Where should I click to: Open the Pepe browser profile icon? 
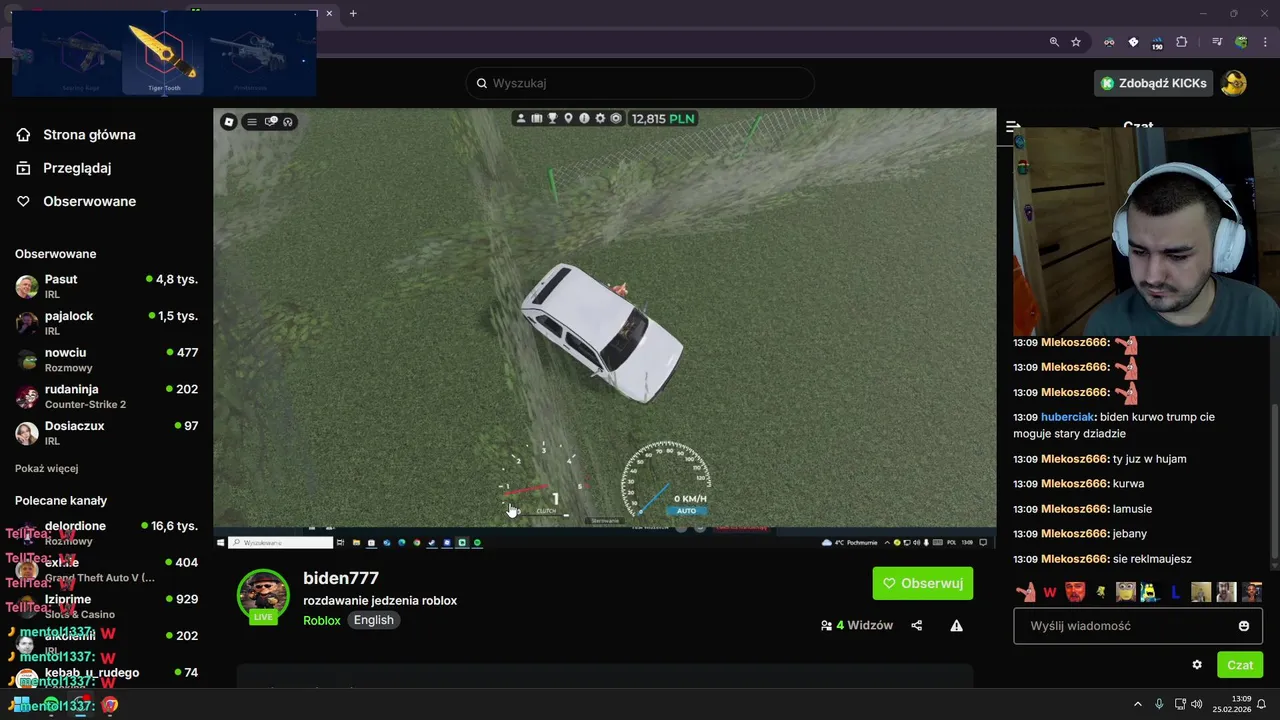tap(1241, 42)
